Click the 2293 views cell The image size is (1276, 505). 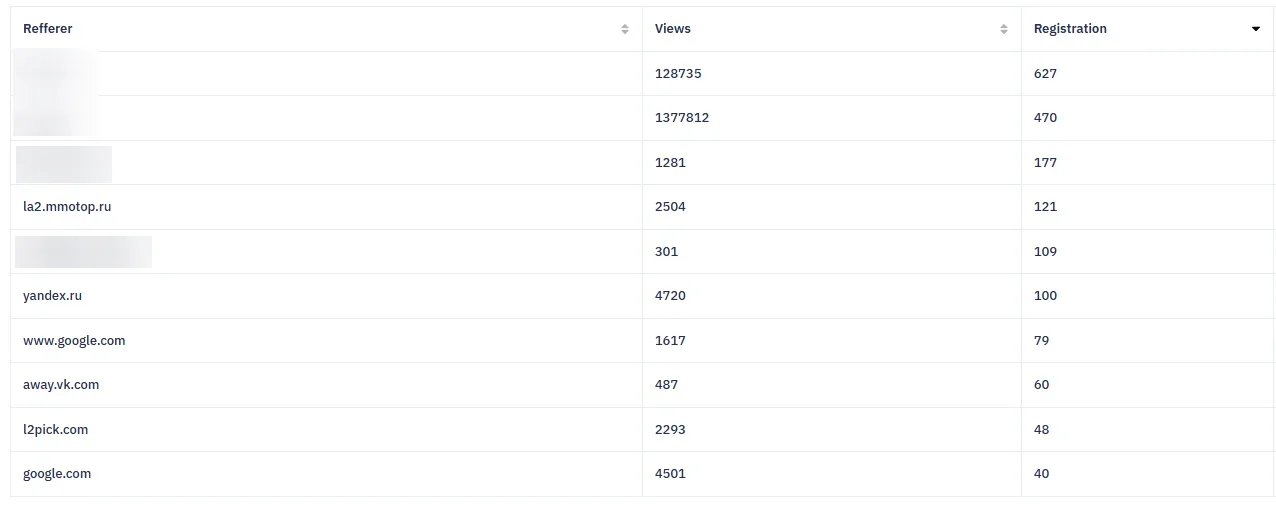tap(670, 430)
